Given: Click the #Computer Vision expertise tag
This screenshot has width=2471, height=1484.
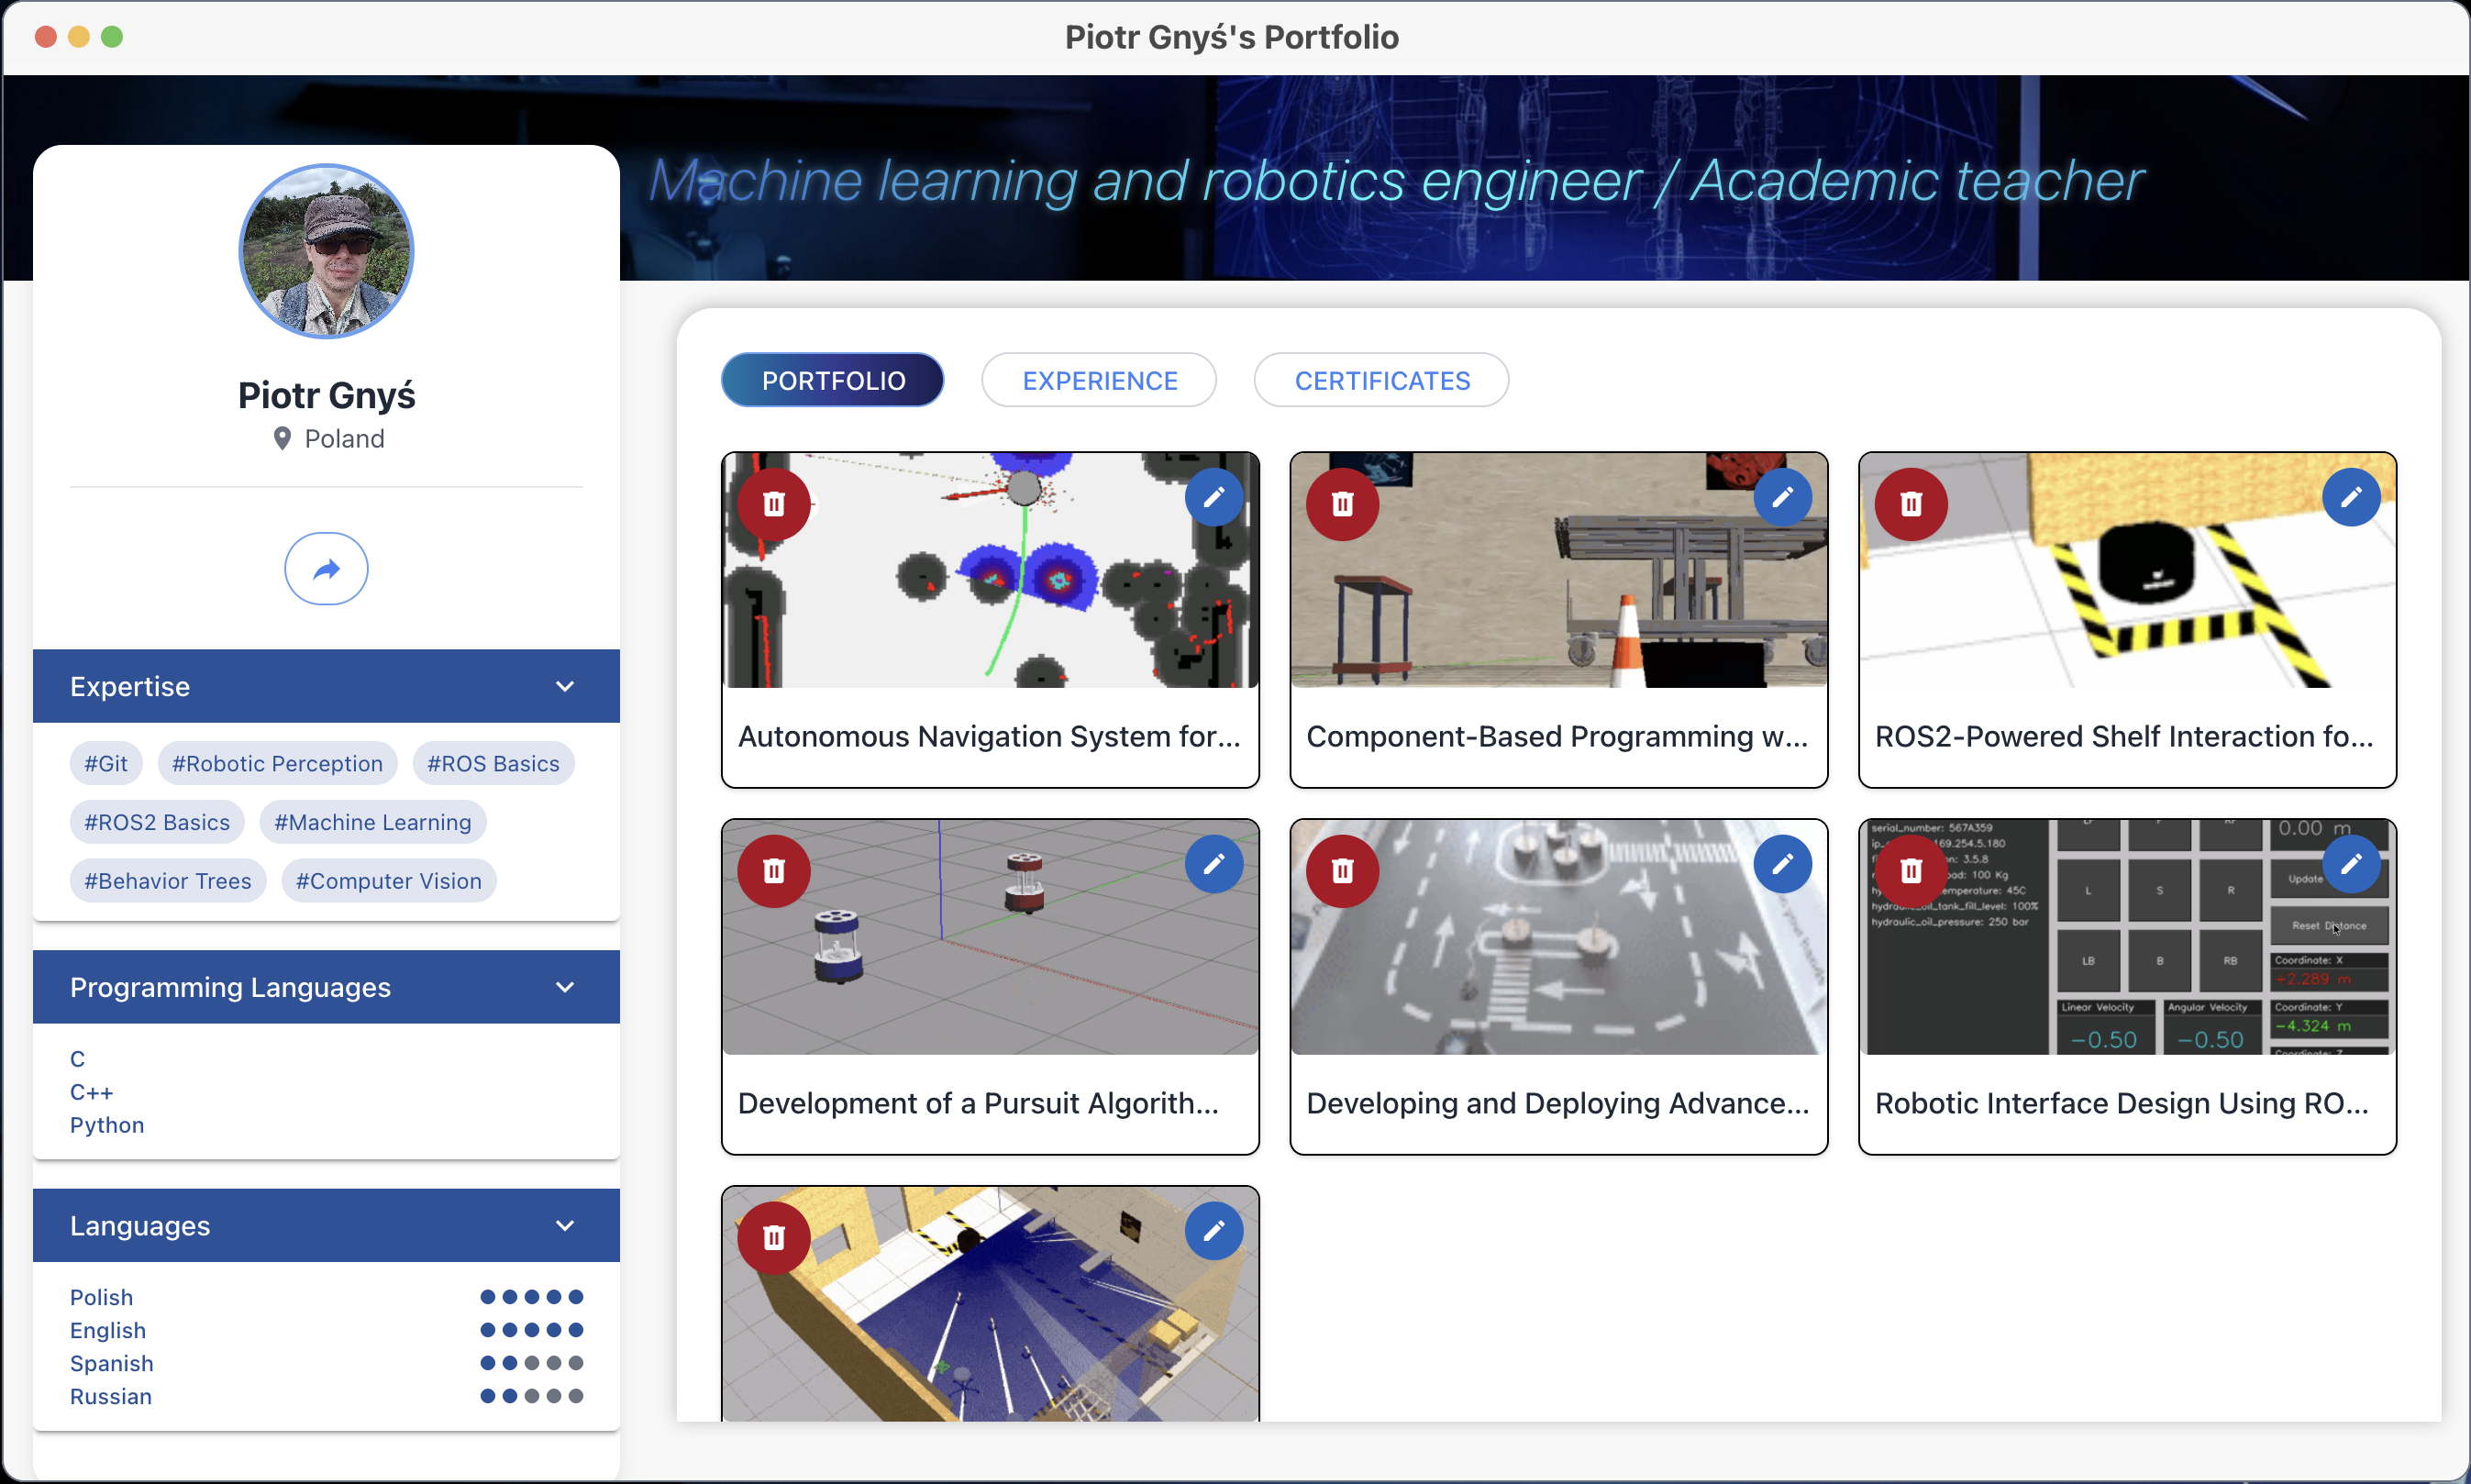Looking at the screenshot, I should tap(388, 881).
